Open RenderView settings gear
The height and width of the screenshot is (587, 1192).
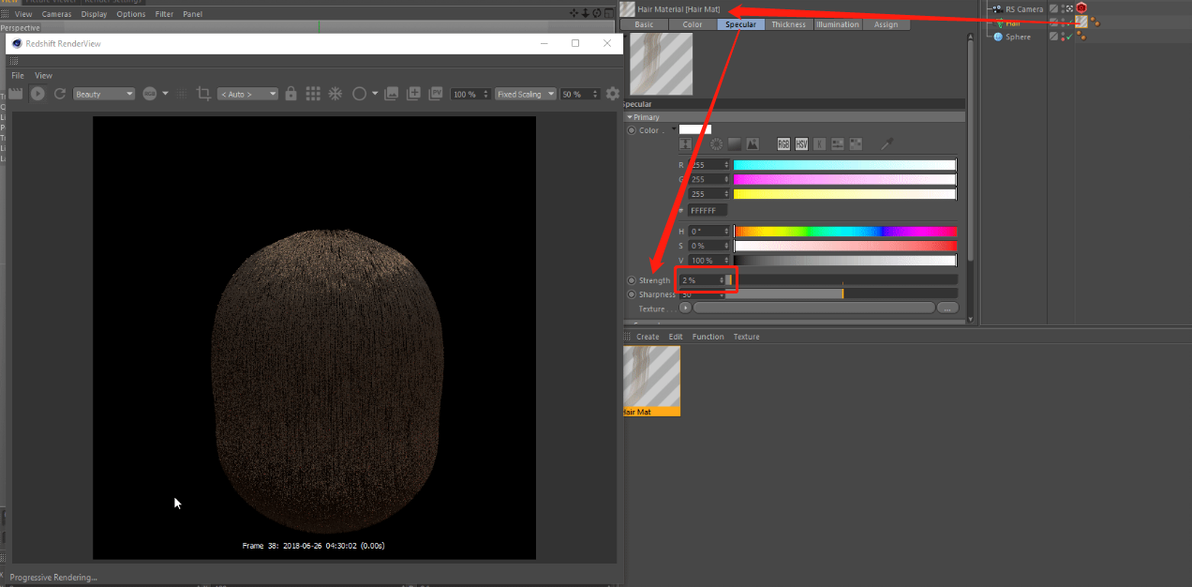[x=613, y=94]
